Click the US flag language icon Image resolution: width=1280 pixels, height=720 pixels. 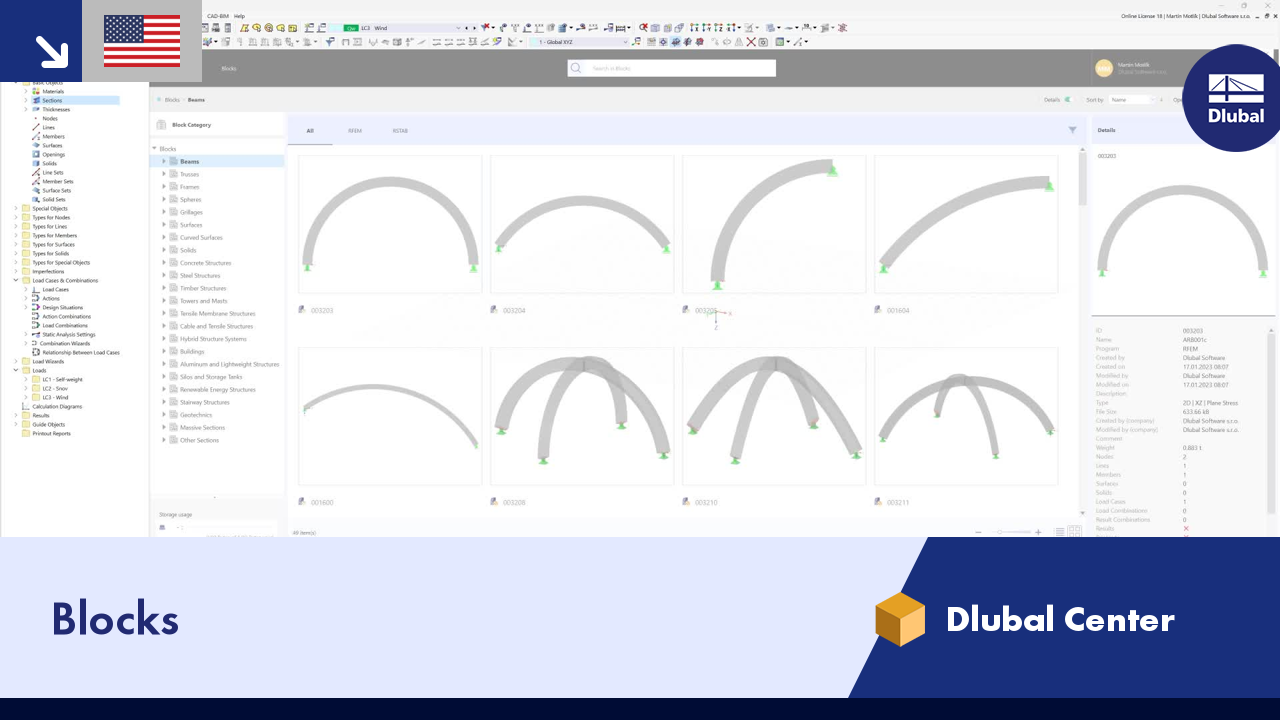[x=141, y=41]
